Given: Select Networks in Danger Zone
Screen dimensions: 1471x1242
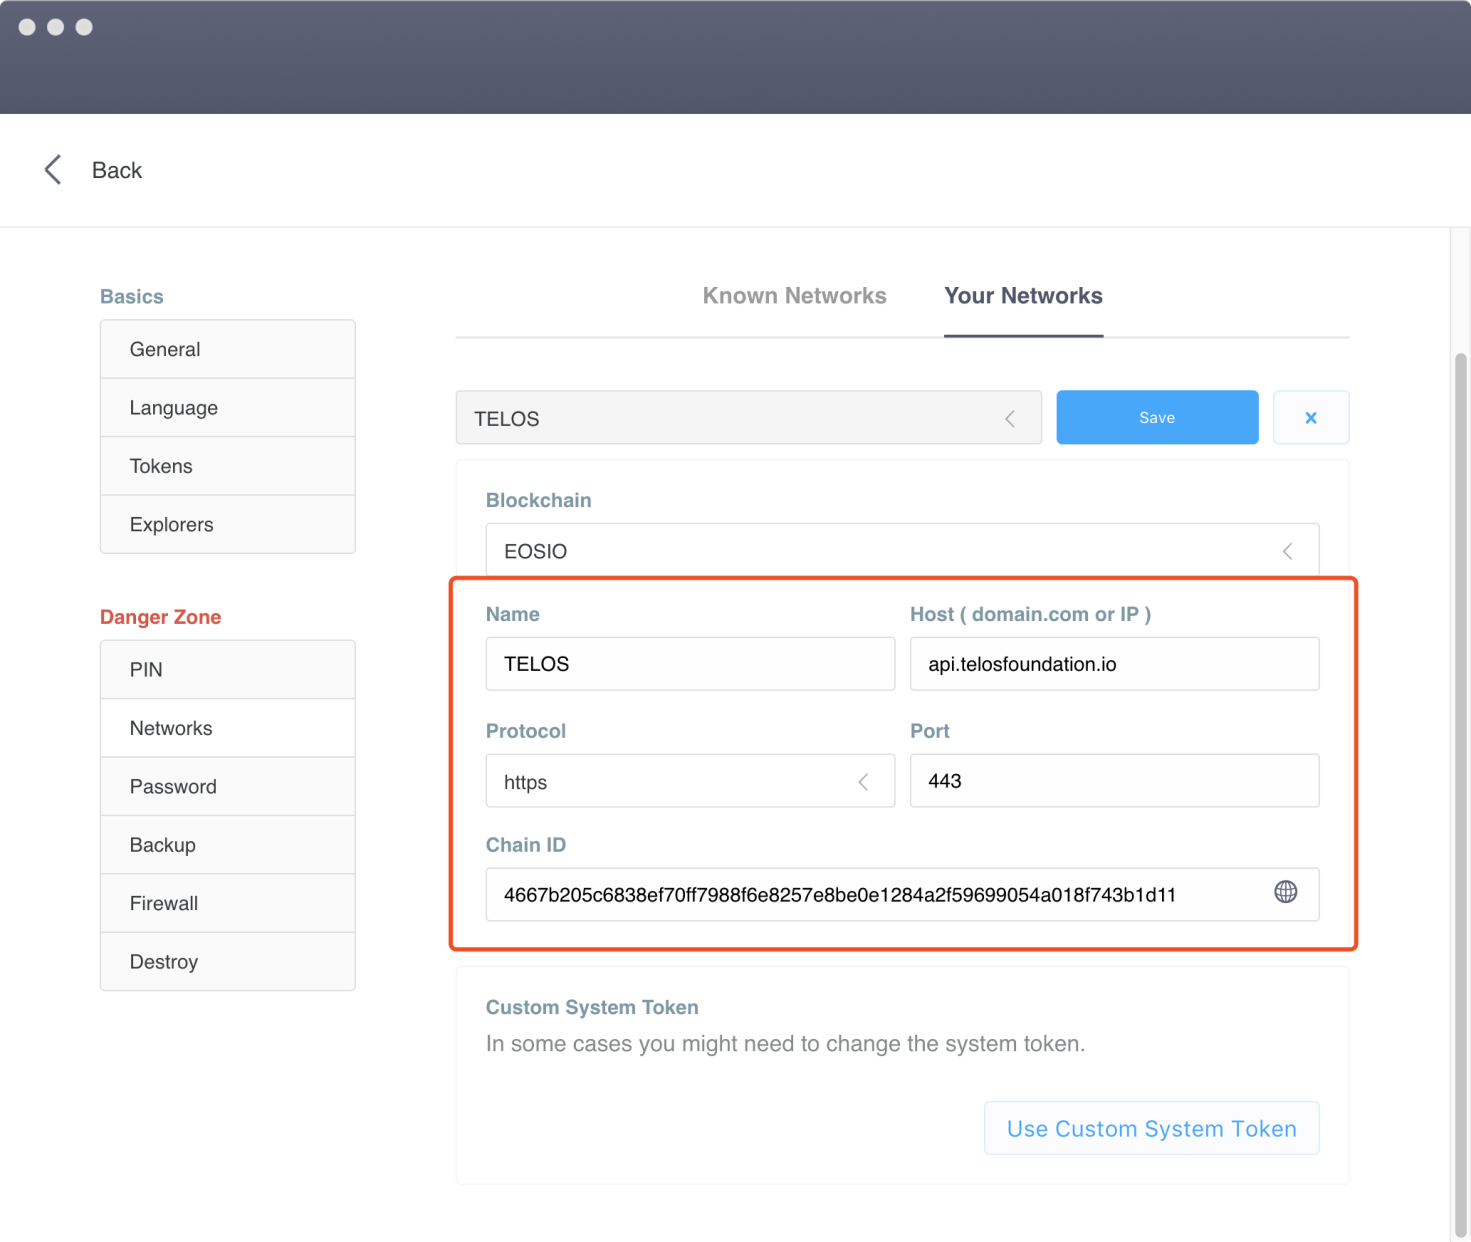Looking at the screenshot, I should (228, 728).
